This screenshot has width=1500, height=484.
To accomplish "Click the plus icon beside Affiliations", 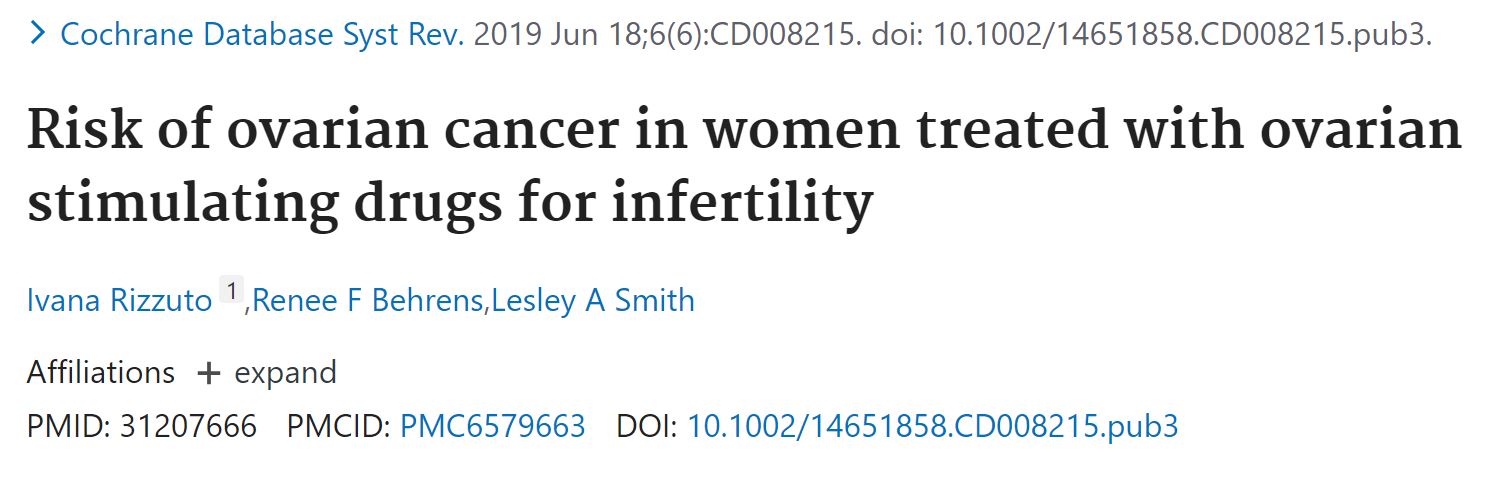I will [x=208, y=374].
